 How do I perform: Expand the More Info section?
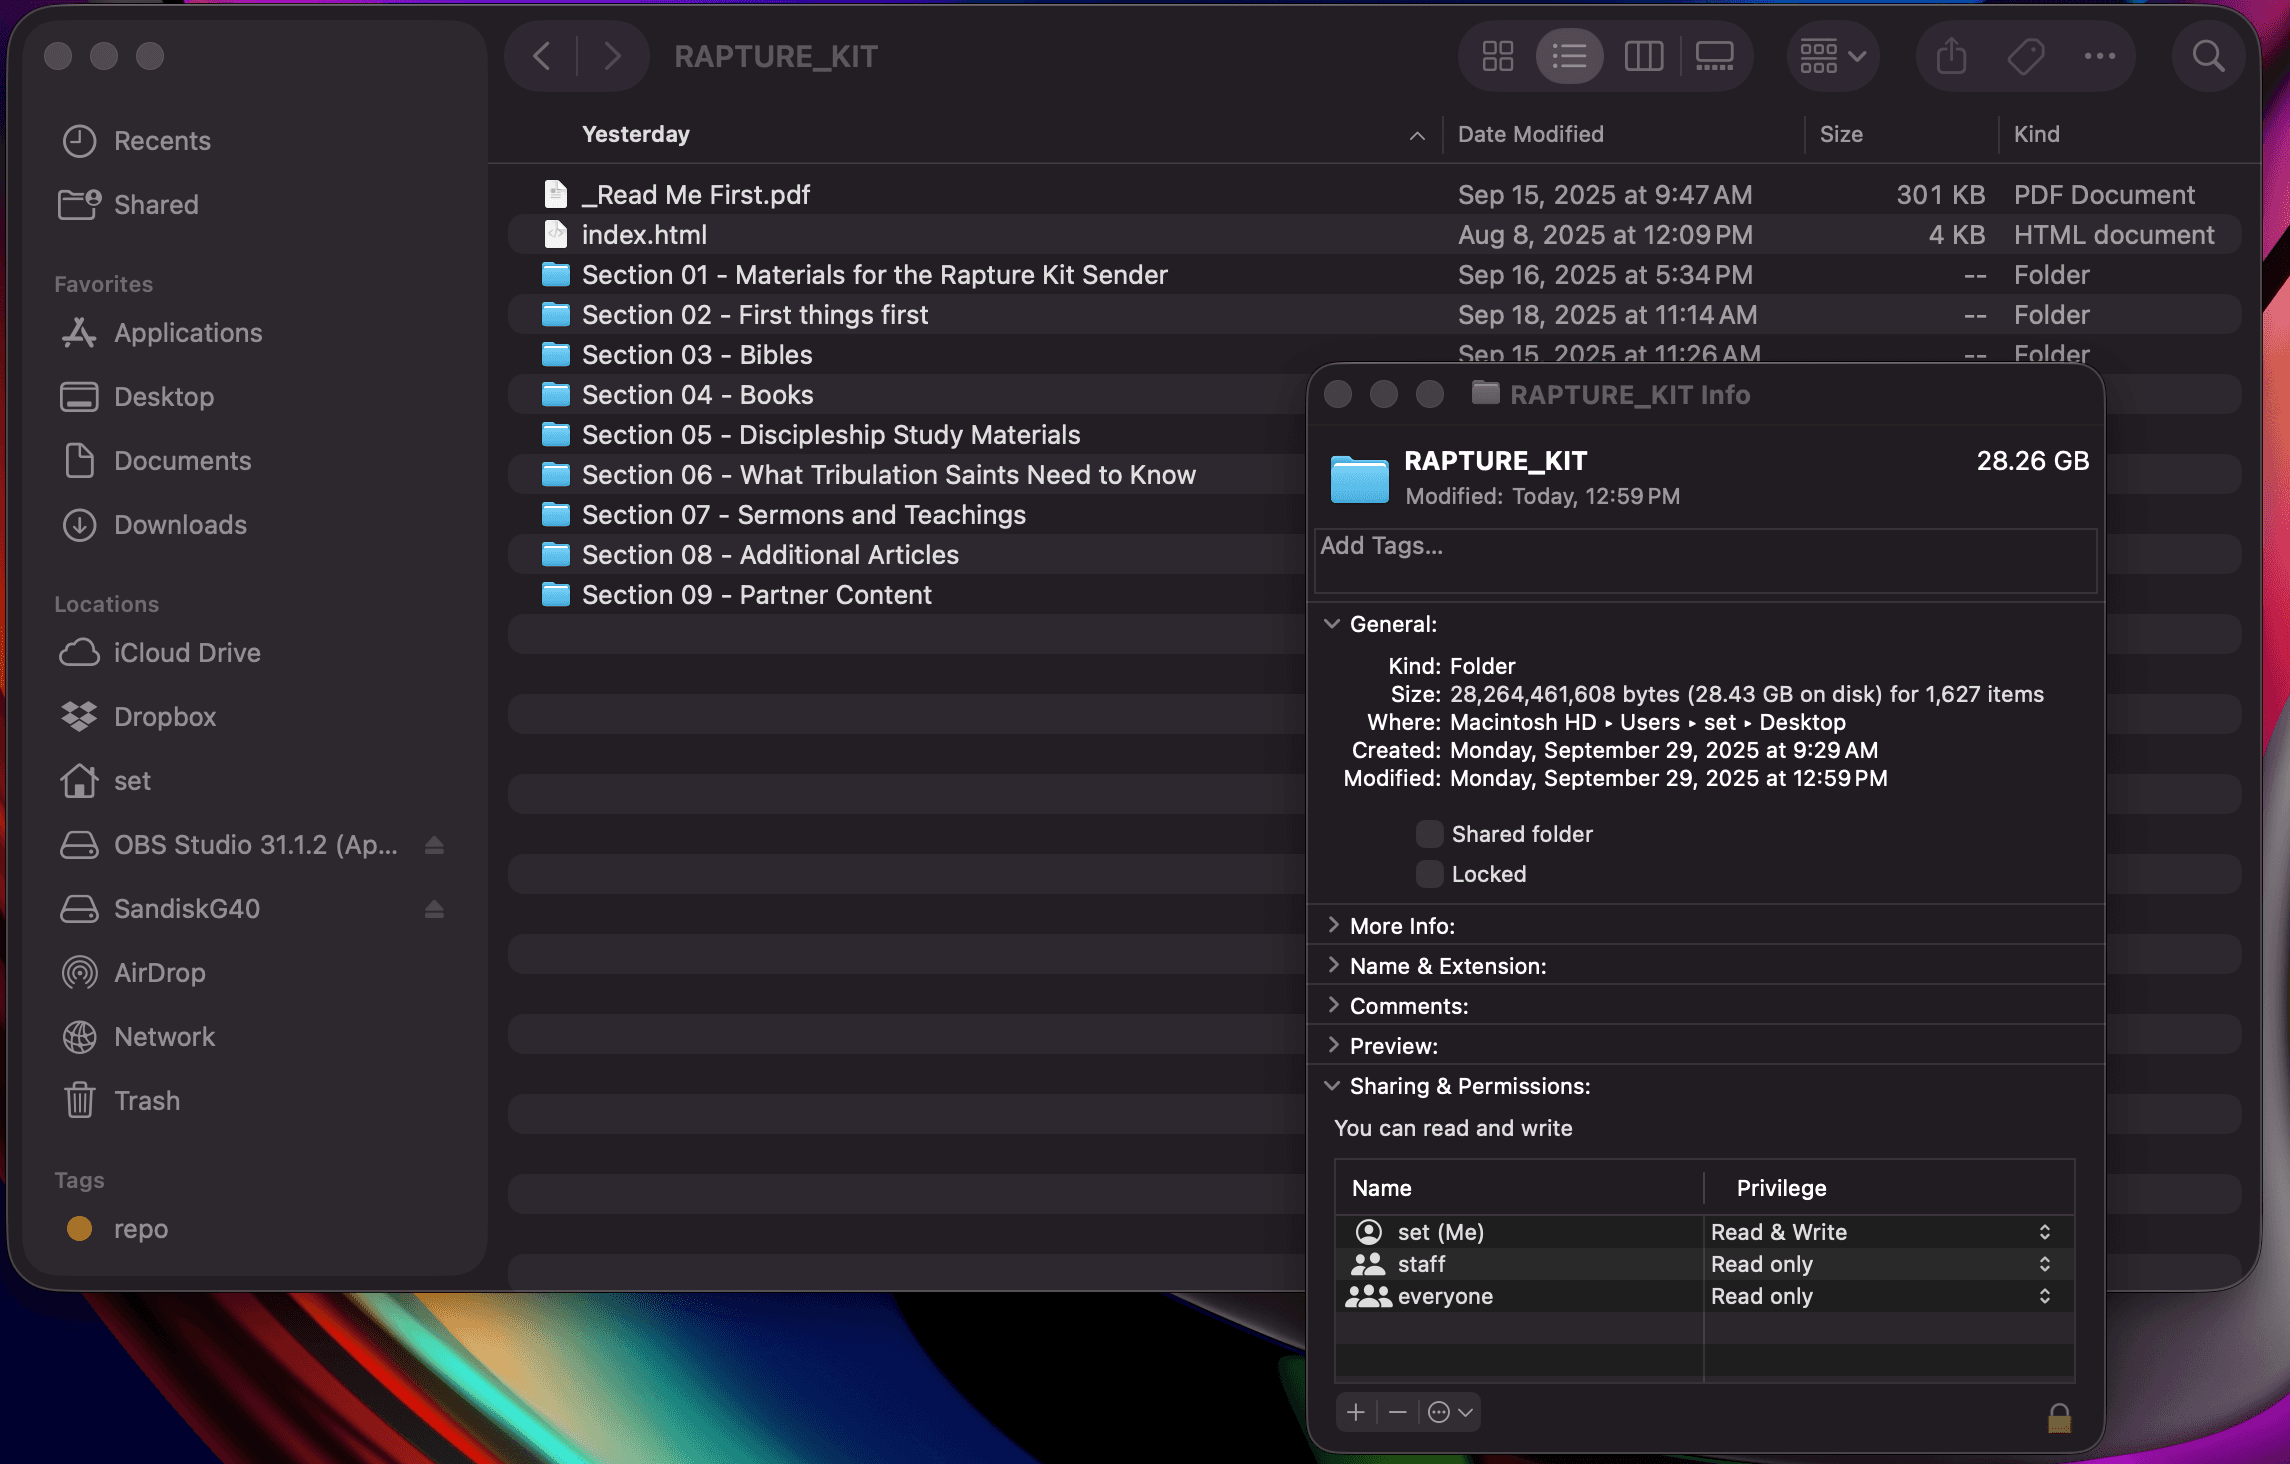[x=1334, y=925]
